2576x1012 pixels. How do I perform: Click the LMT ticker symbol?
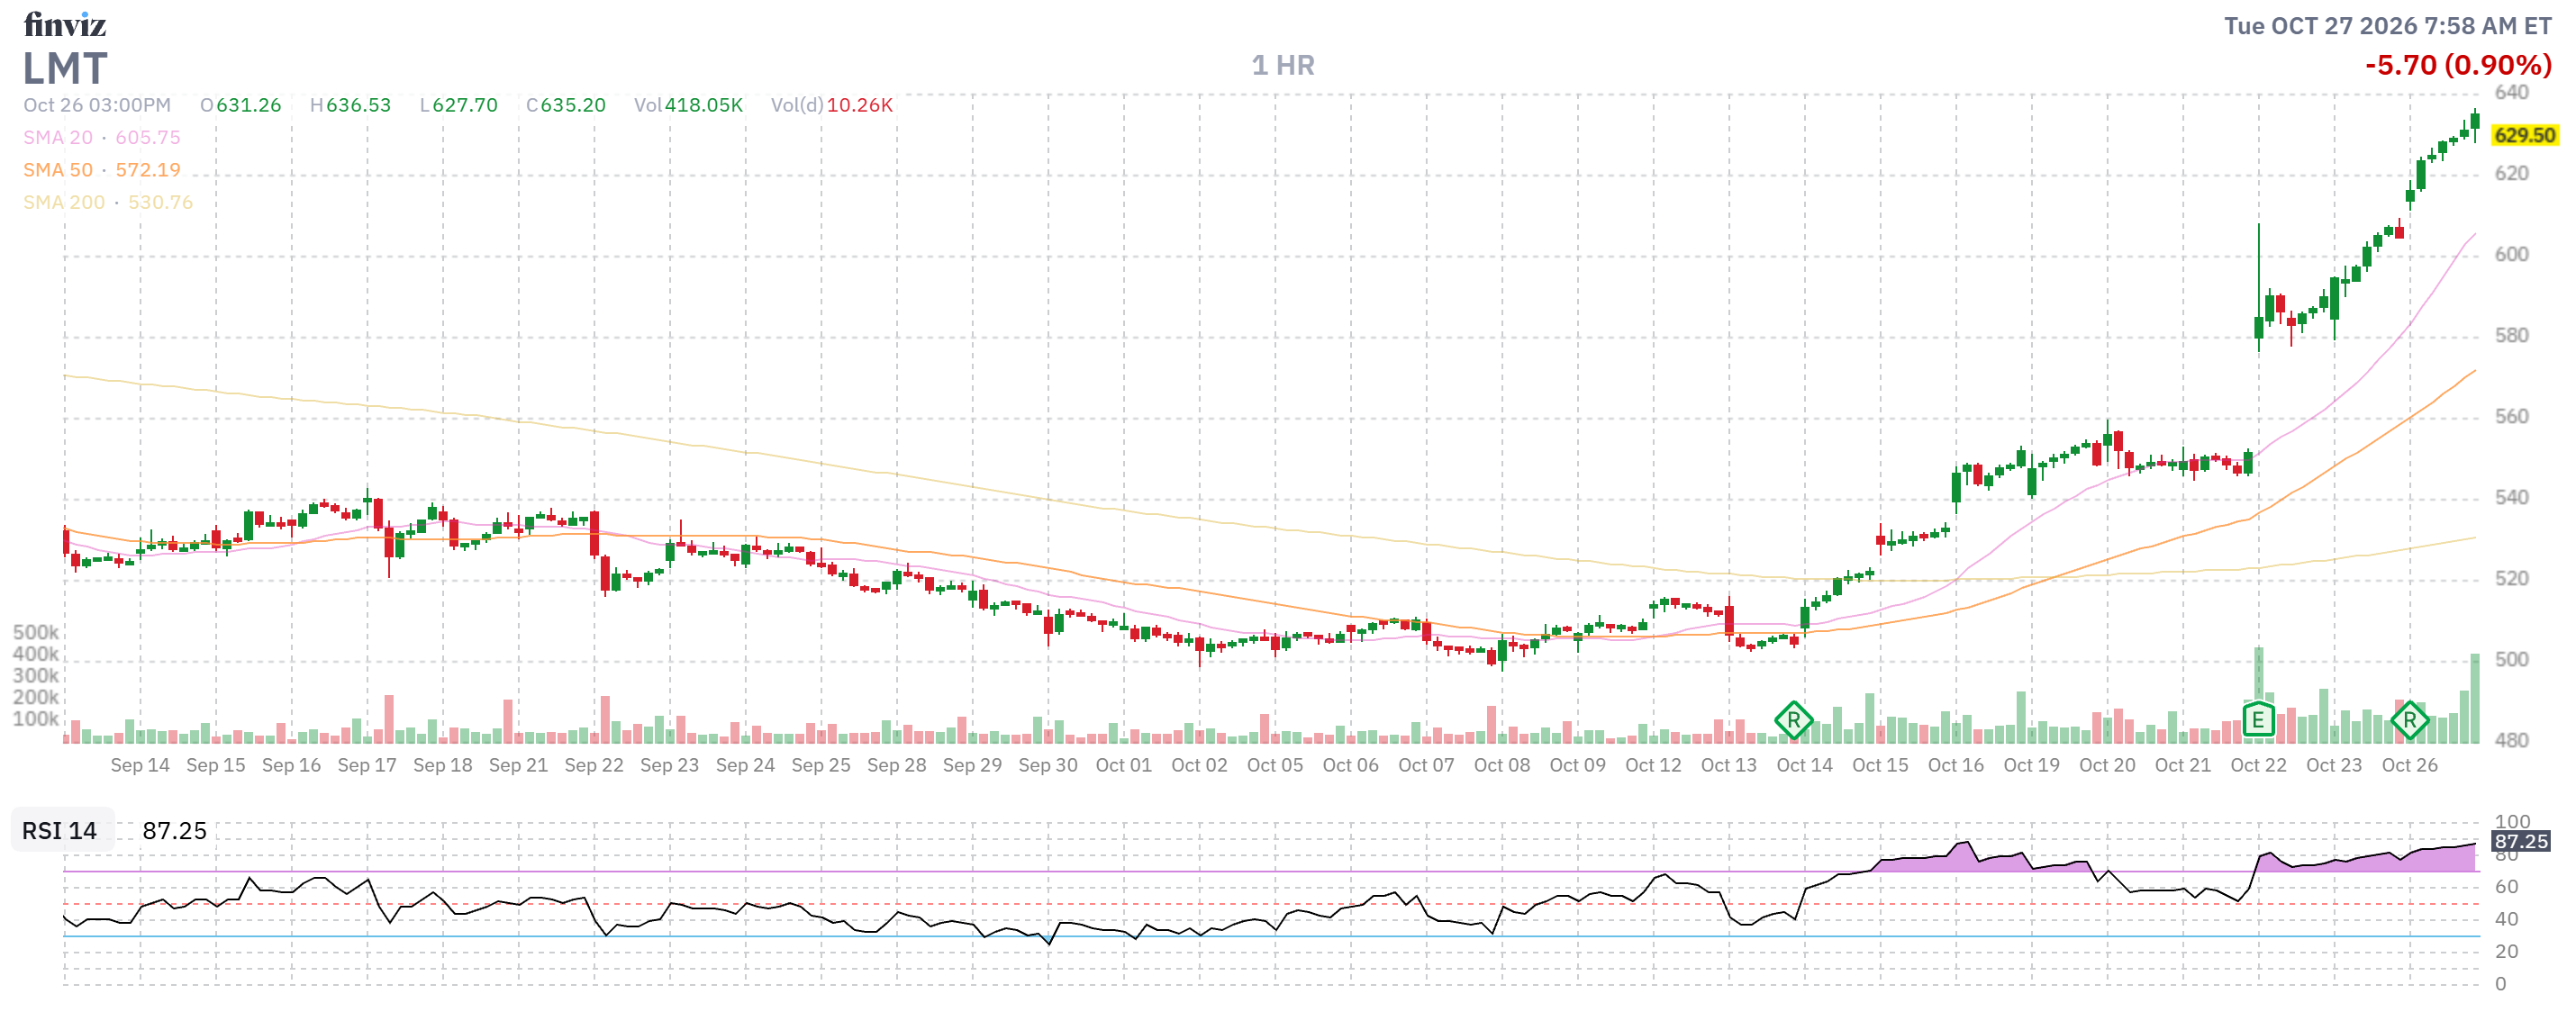pyautogui.click(x=65, y=68)
